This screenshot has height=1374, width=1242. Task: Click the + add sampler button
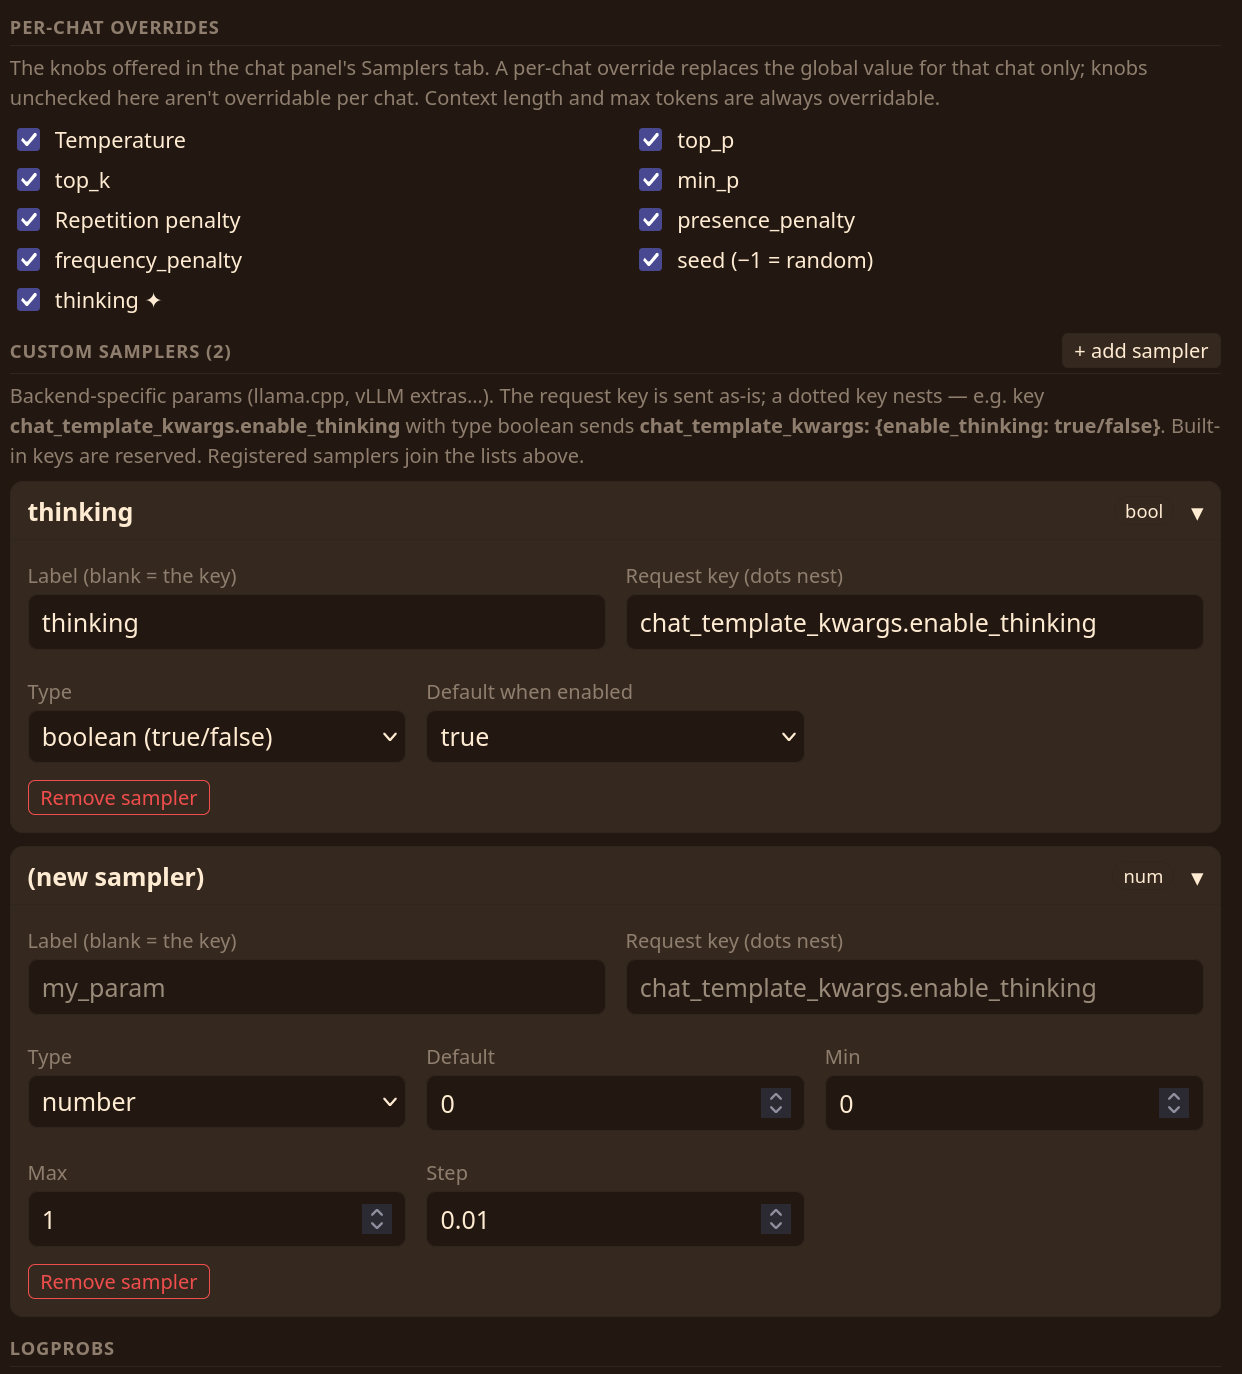(x=1141, y=351)
